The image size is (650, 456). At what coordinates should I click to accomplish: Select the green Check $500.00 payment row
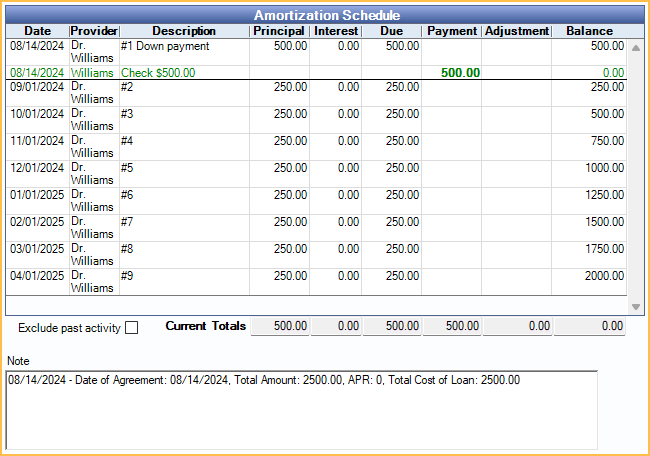(x=184, y=73)
